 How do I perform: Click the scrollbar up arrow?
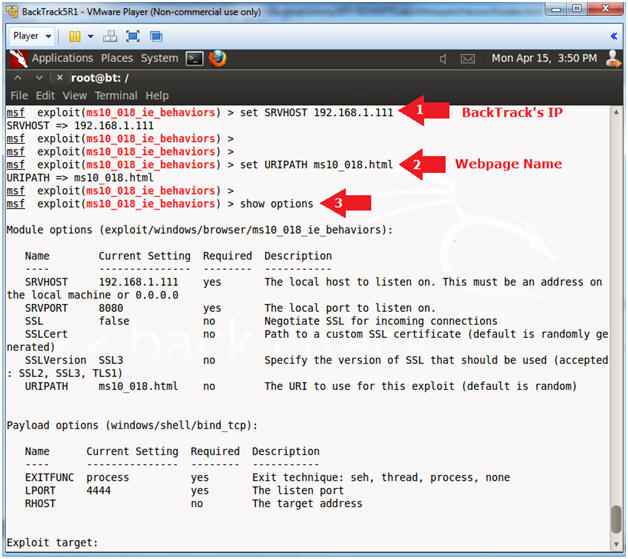click(x=616, y=113)
